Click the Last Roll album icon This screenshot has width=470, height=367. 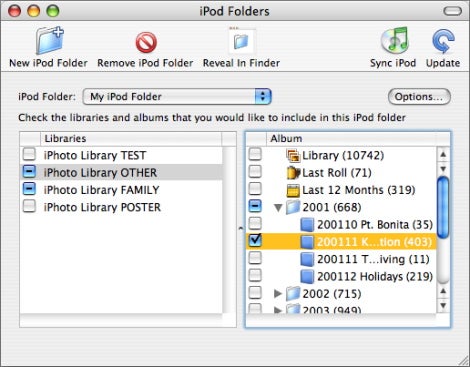(293, 173)
